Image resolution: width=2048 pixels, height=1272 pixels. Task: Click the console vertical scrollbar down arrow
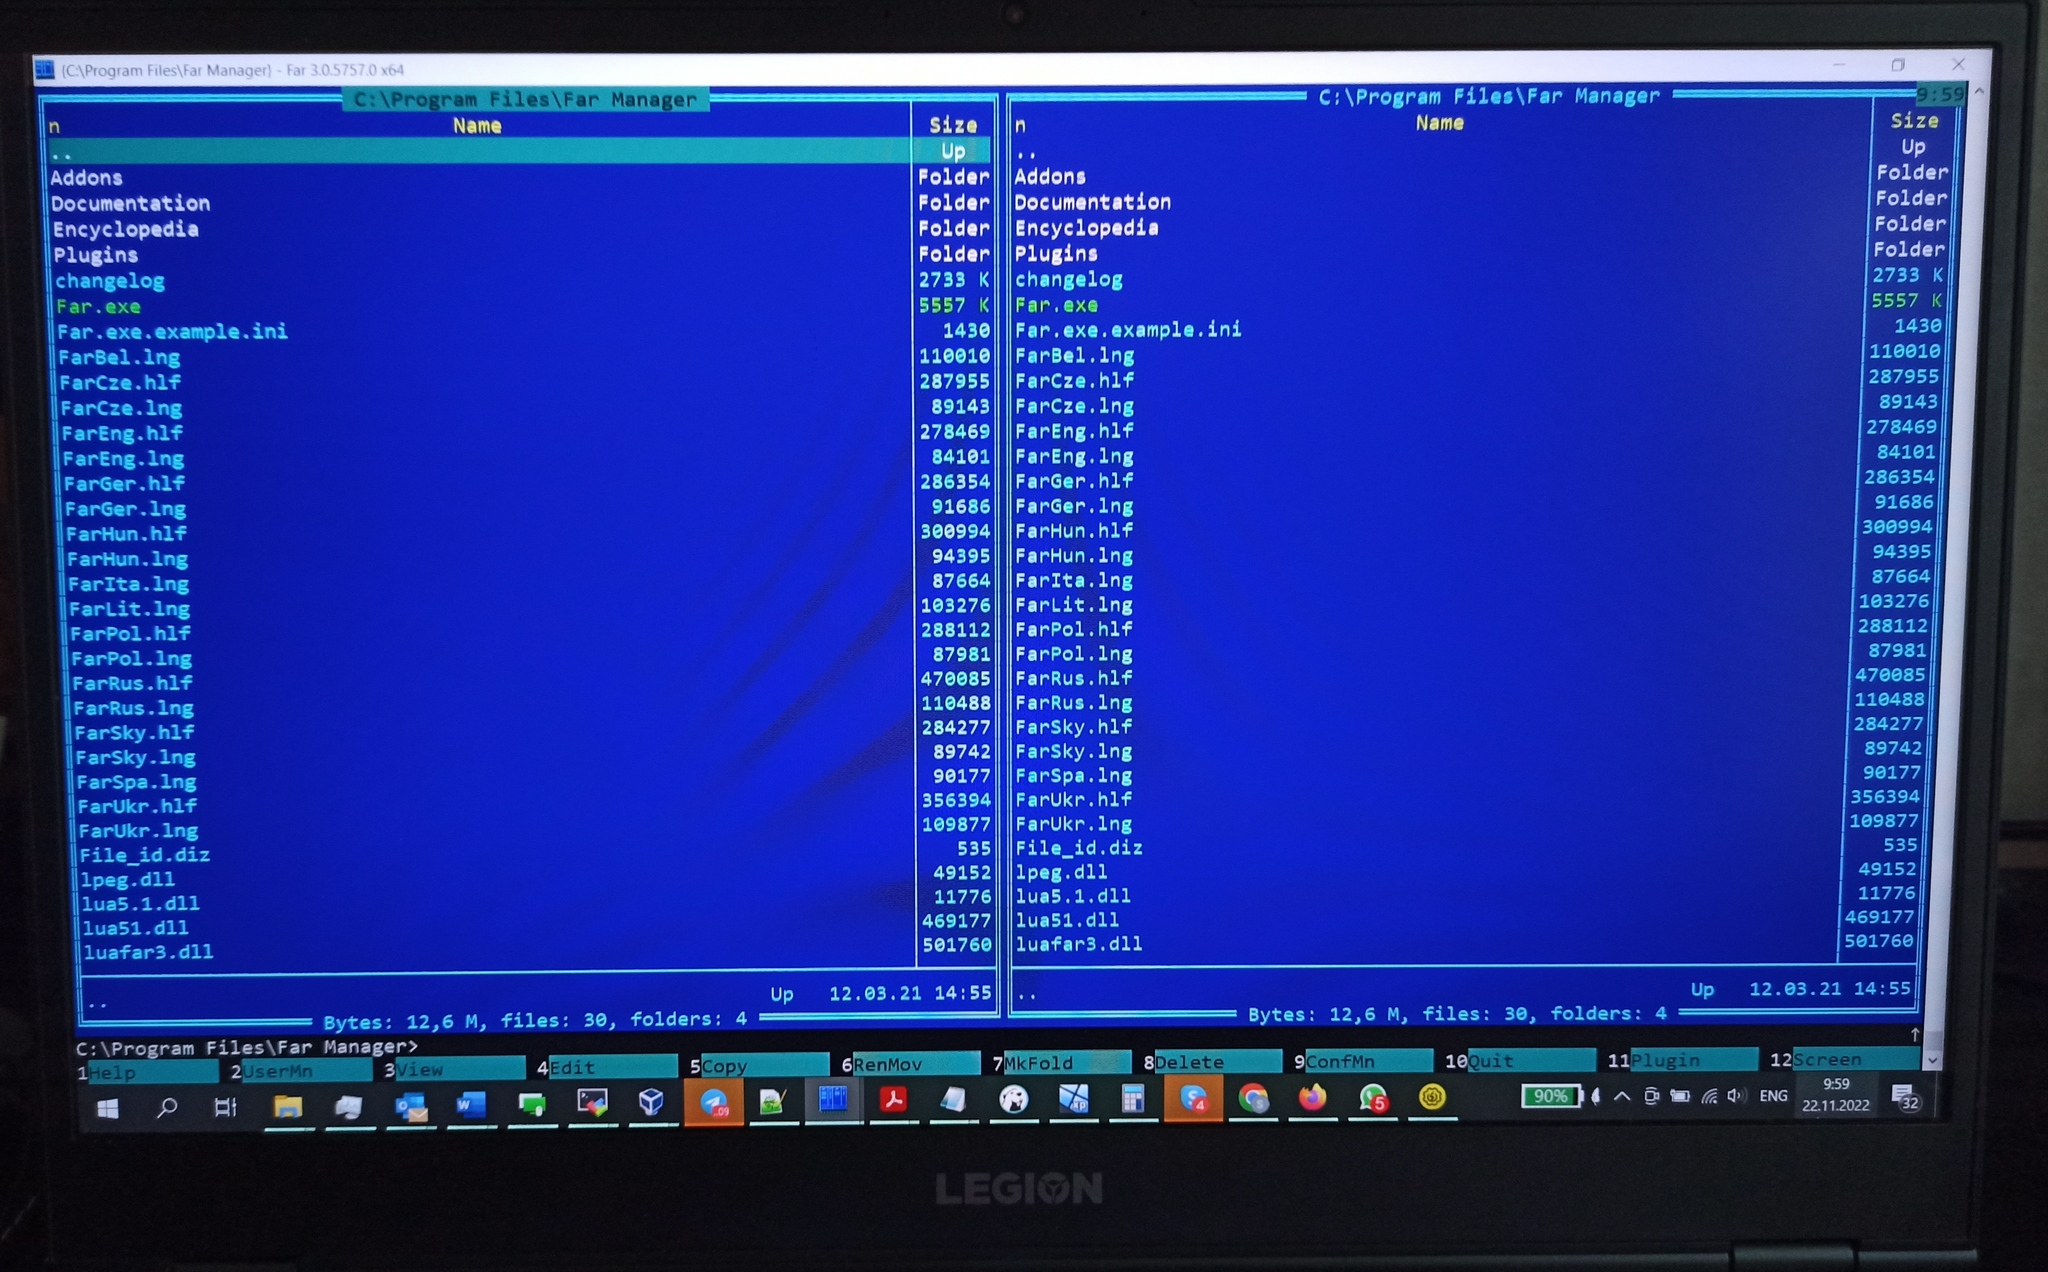tap(1932, 1059)
